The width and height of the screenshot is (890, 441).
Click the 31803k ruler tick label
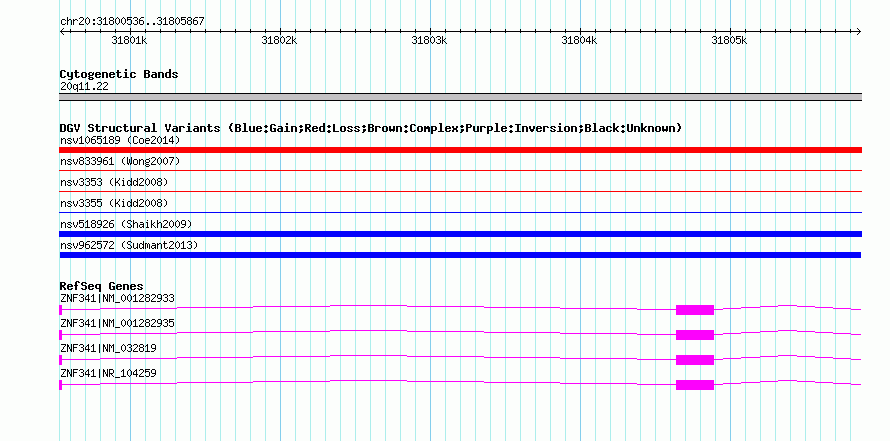[429, 40]
